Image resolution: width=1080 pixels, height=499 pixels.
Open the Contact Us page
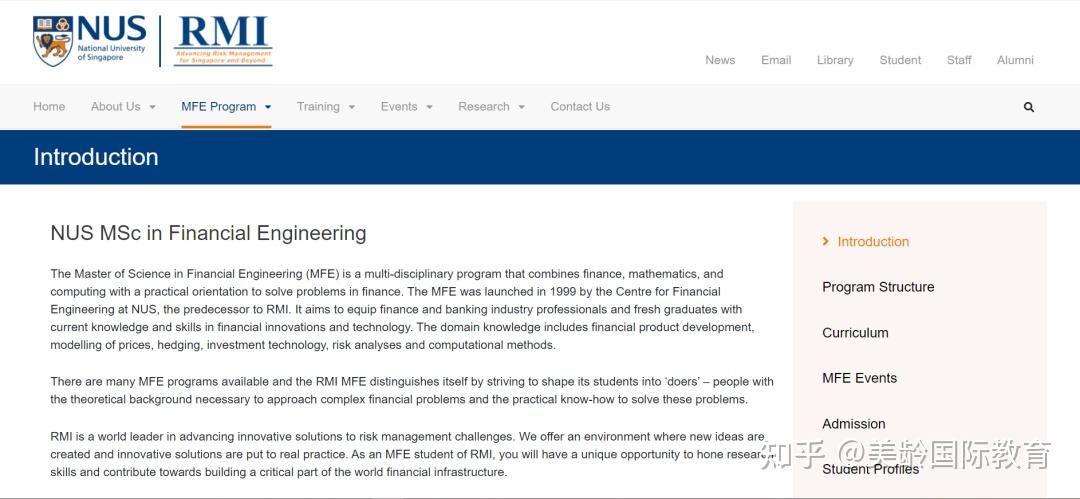(x=580, y=107)
